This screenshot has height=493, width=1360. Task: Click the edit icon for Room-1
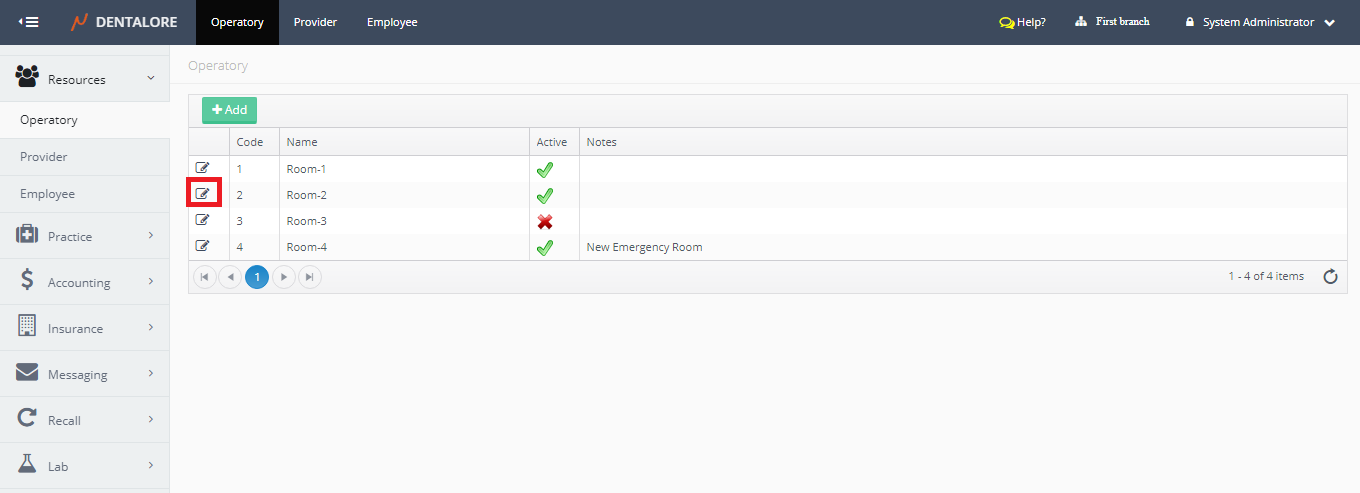click(203, 168)
